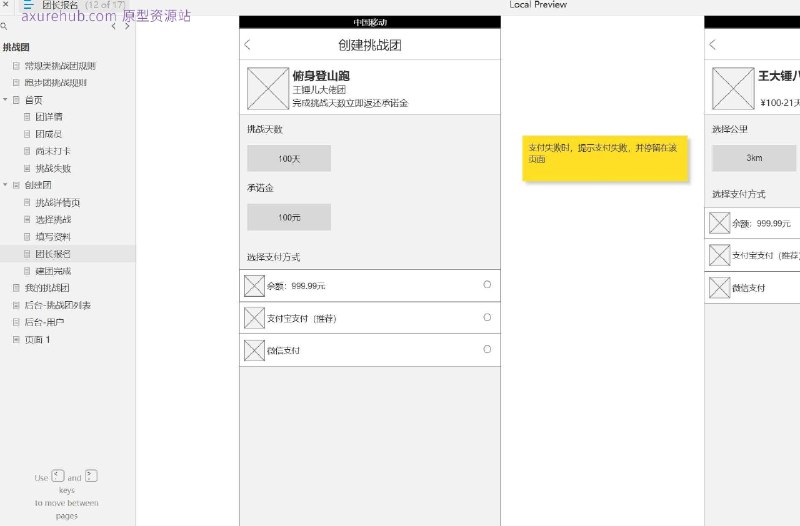Click 支付宝支付 icon in right phone screen
The height and width of the screenshot is (526, 800).
point(719,255)
